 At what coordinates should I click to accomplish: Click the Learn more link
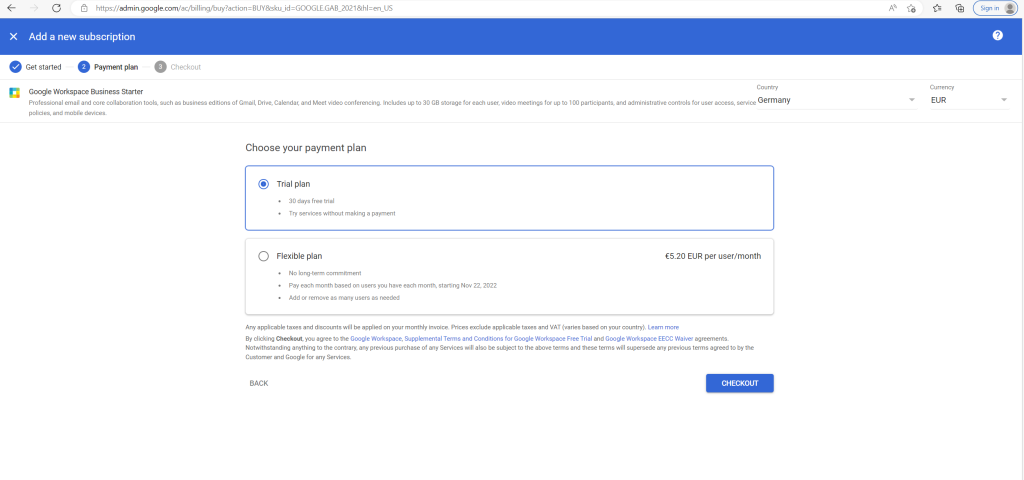[x=663, y=327]
